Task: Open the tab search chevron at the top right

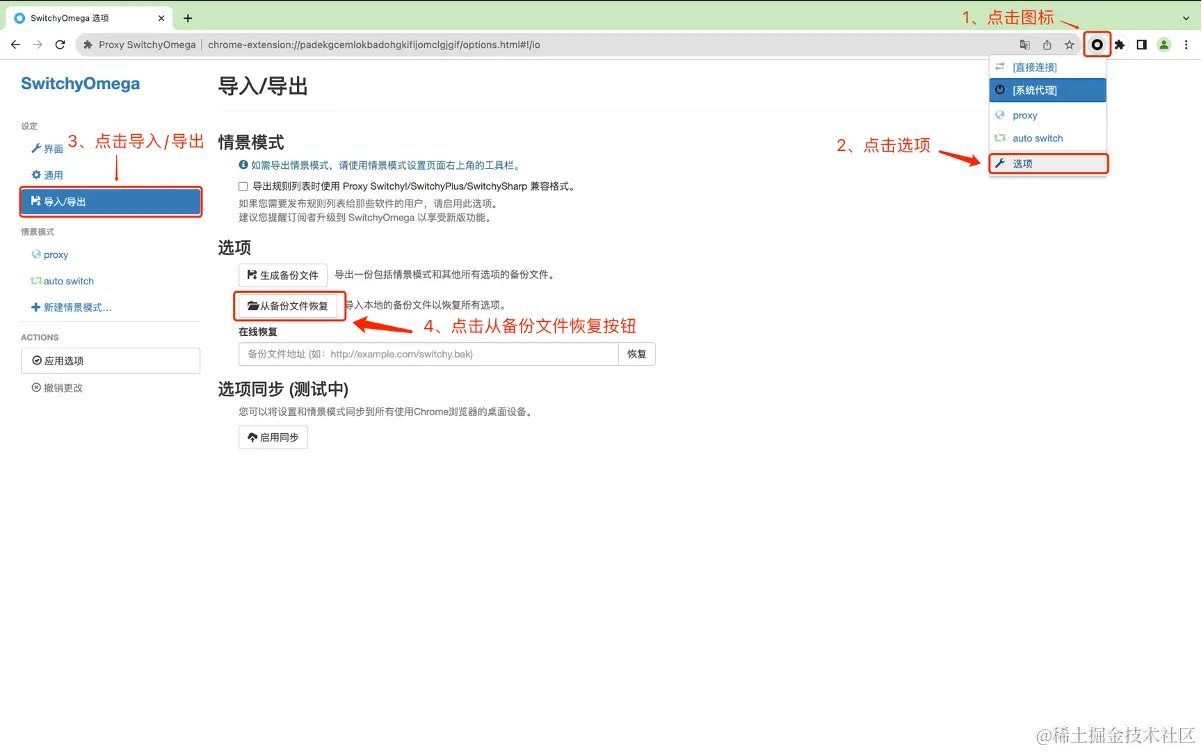Action: [x=1185, y=18]
